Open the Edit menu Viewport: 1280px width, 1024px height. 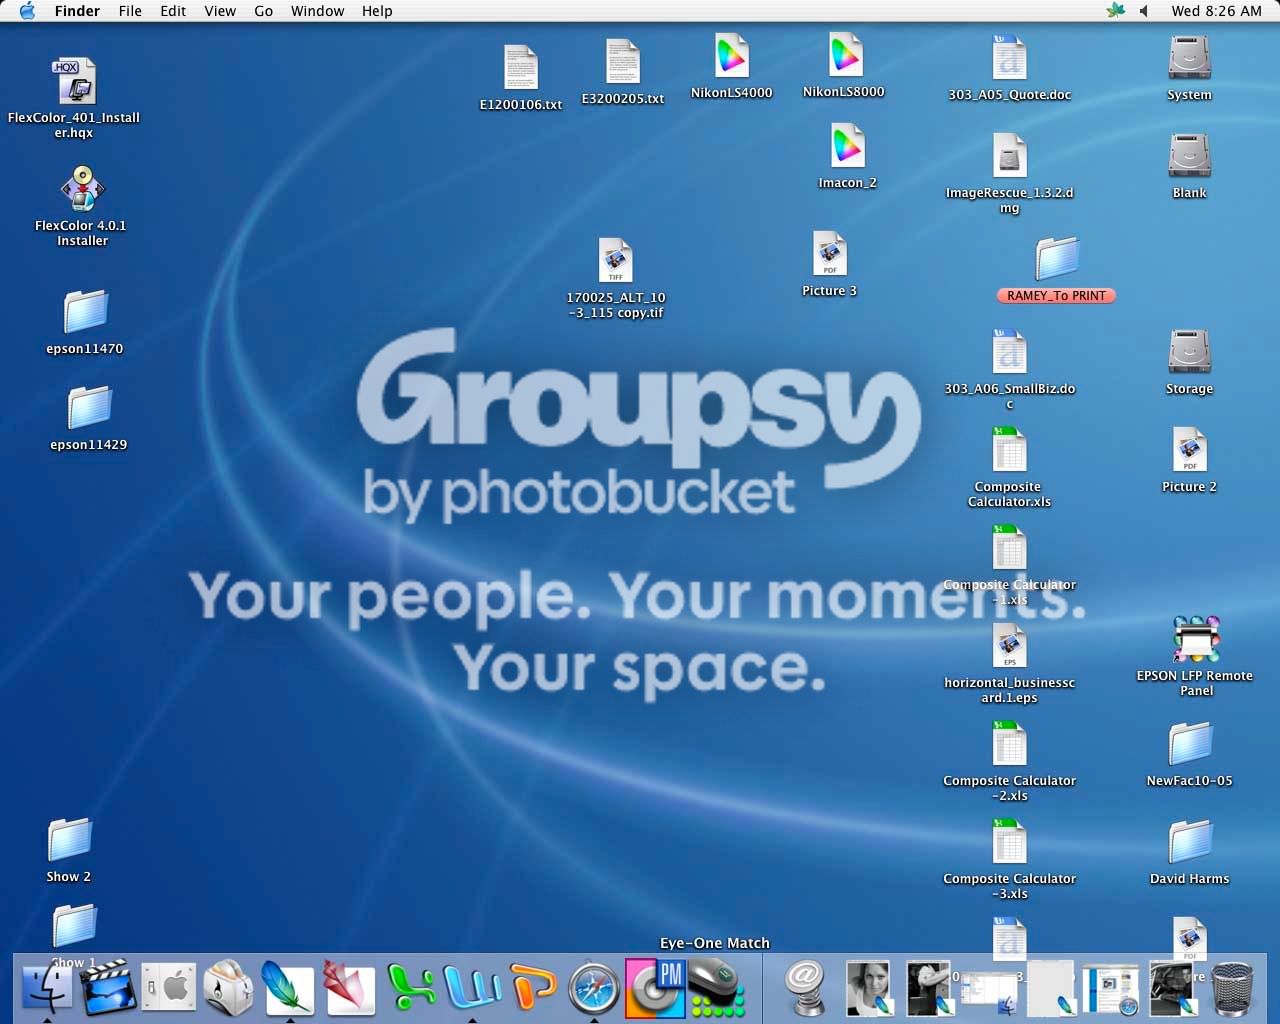(173, 11)
